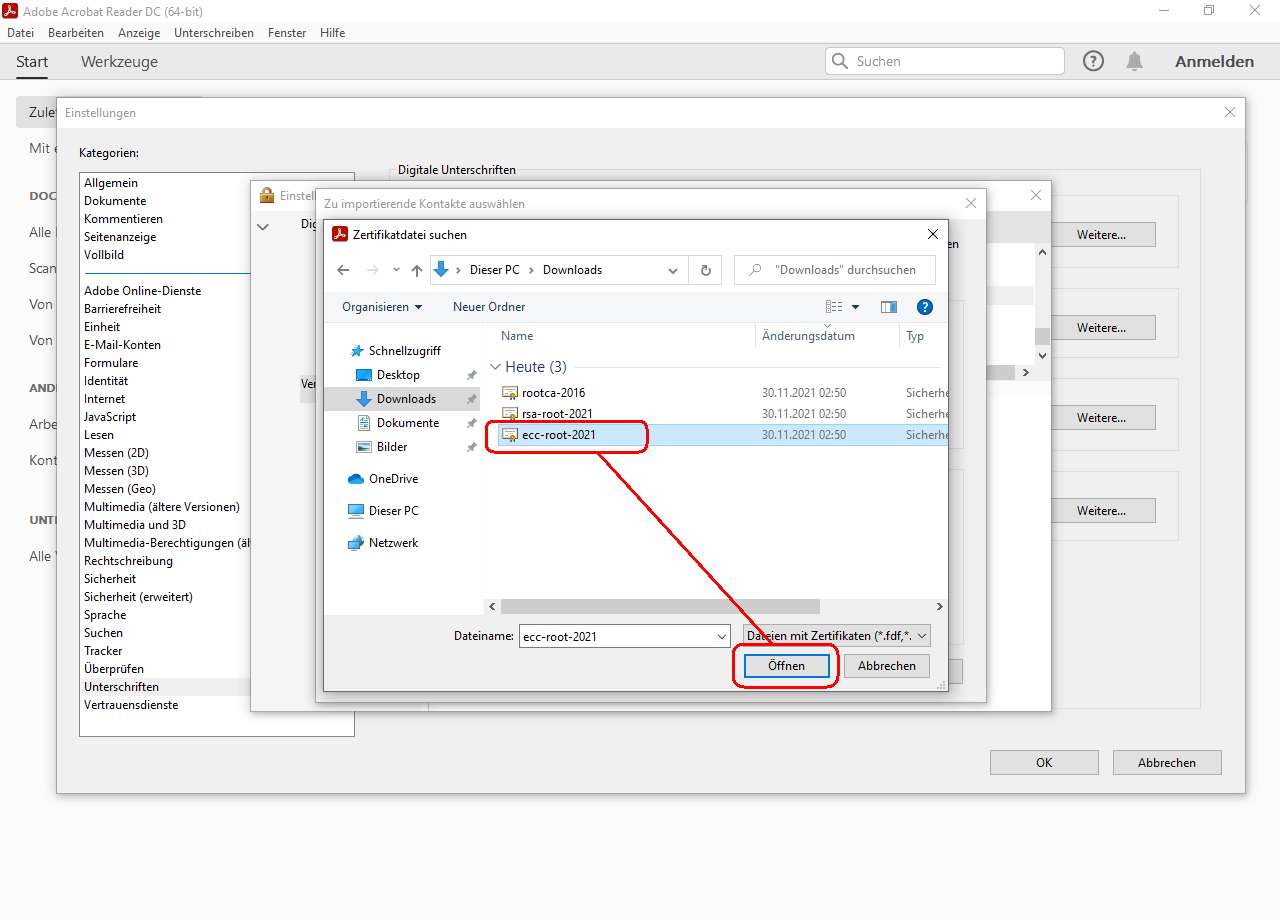The height and width of the screenshot is (920, 1280).
Task: Expand the Dateiname combo box dropdown
Action: coord(722,636)
